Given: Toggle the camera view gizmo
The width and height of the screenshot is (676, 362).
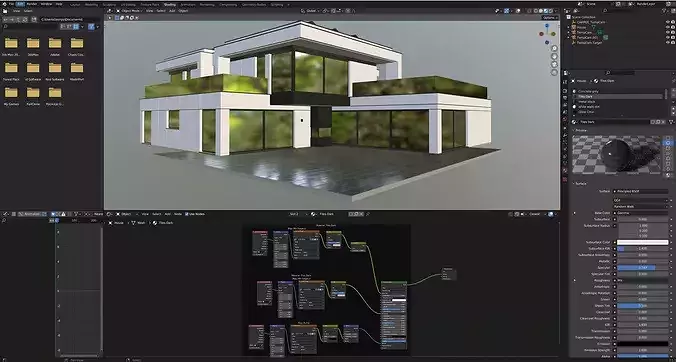Looking at the screenshot, I should pos(554,64).
